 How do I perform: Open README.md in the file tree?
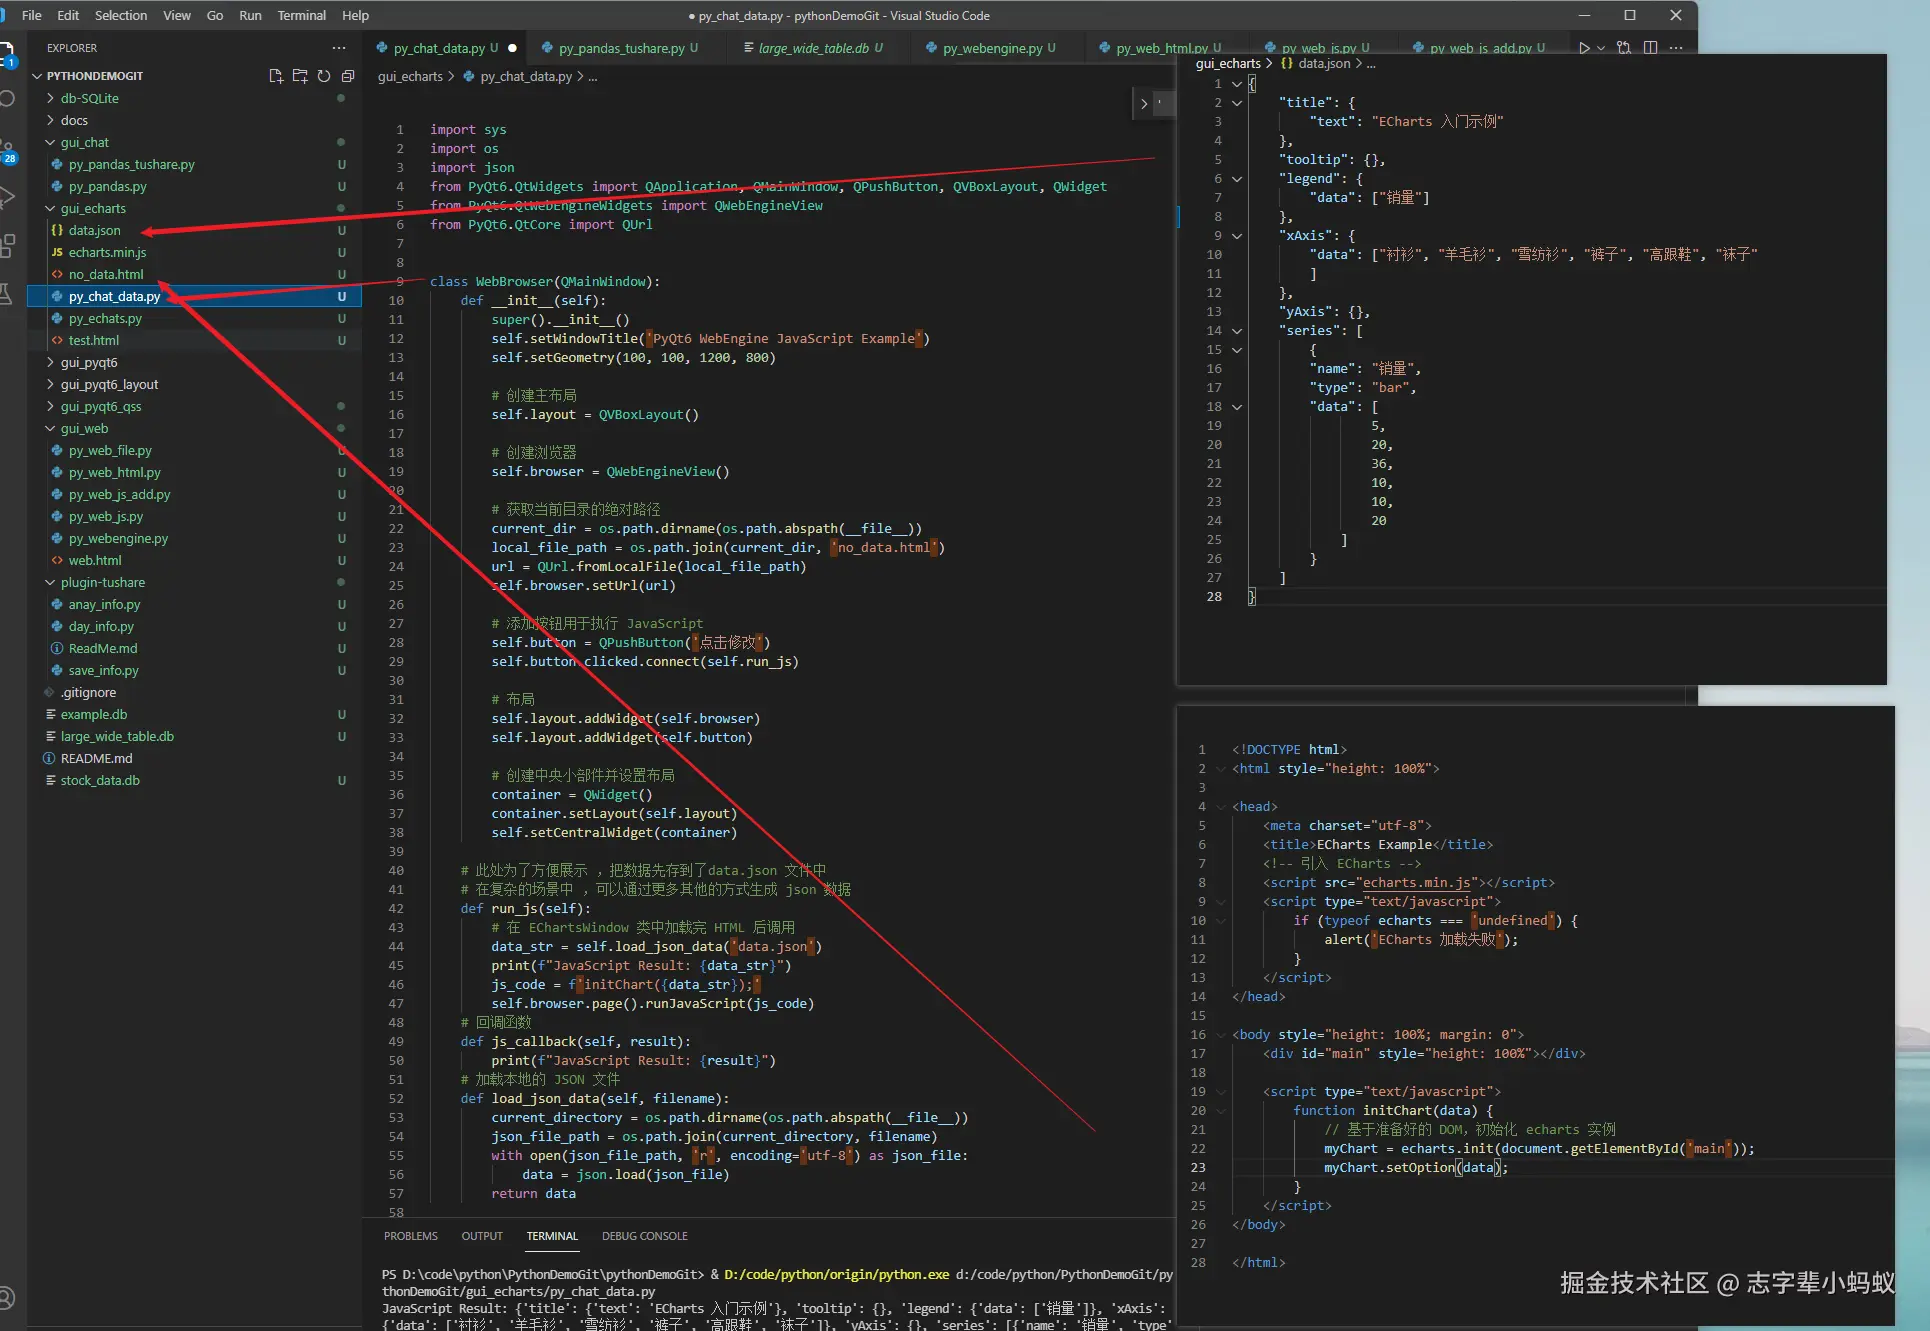click(96, 758)
